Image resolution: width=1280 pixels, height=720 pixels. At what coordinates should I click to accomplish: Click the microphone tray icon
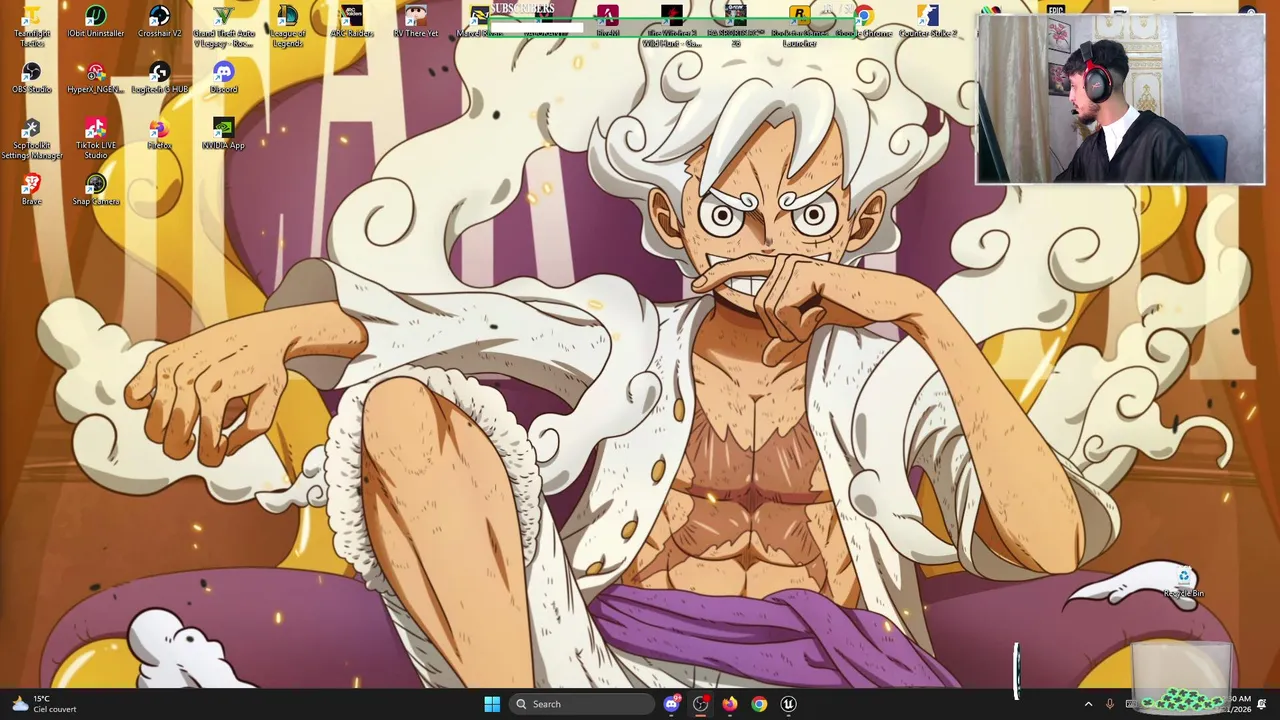tap(1109, 704)
